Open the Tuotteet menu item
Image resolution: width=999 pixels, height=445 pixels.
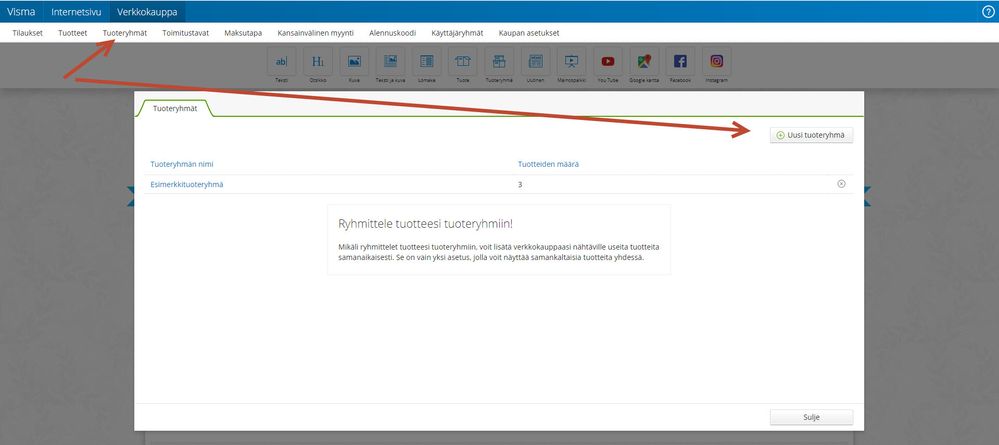click(x=73, y=33)
